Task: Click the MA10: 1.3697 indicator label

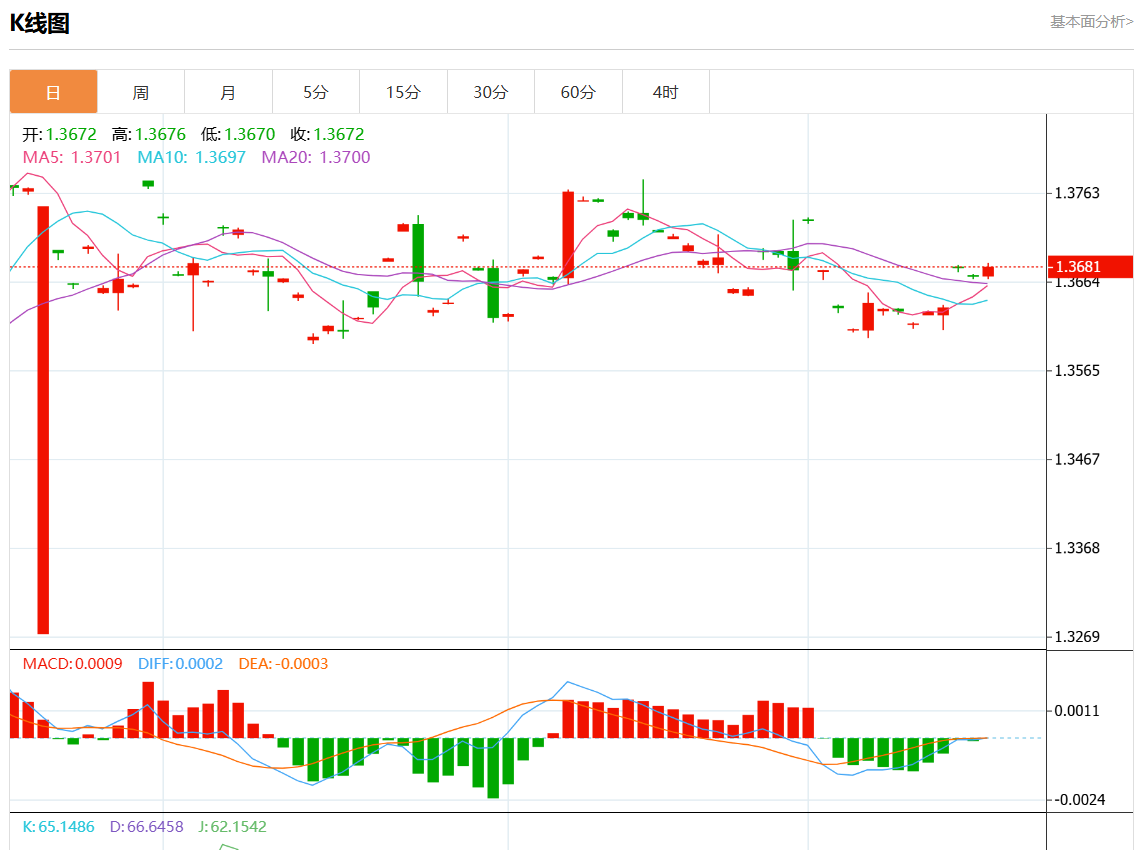Action: point(192,157)
